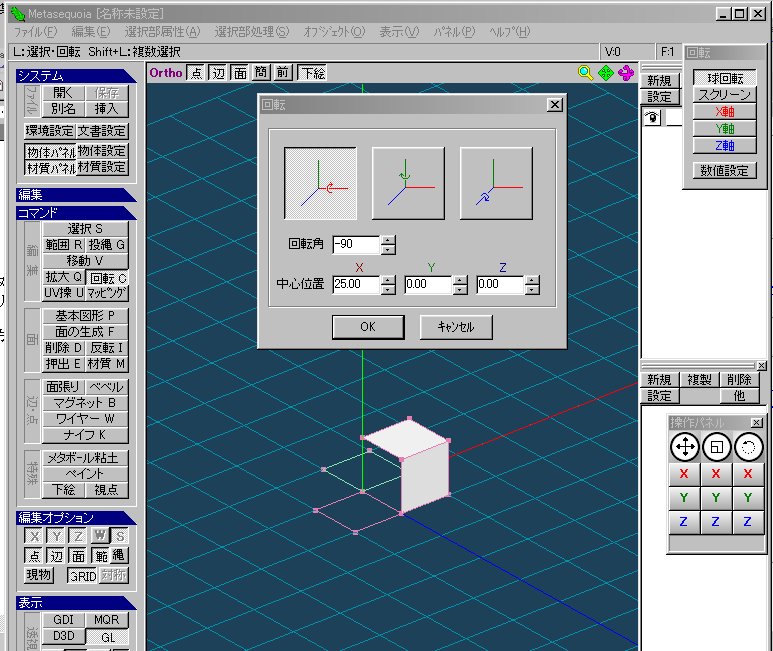Click the center Y input field
This screenshot has height=651, width=773.
(428, 284)
